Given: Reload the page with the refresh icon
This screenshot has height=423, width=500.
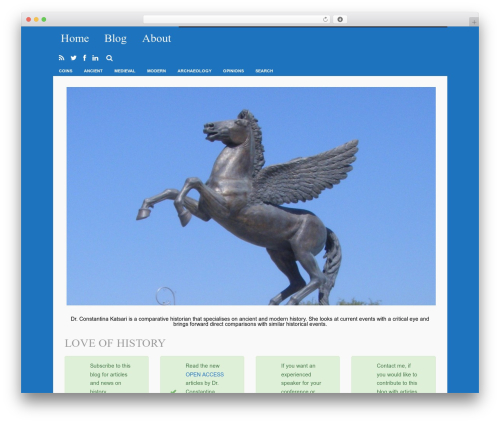Looking at the screenshot, I should tap(325, 19).
